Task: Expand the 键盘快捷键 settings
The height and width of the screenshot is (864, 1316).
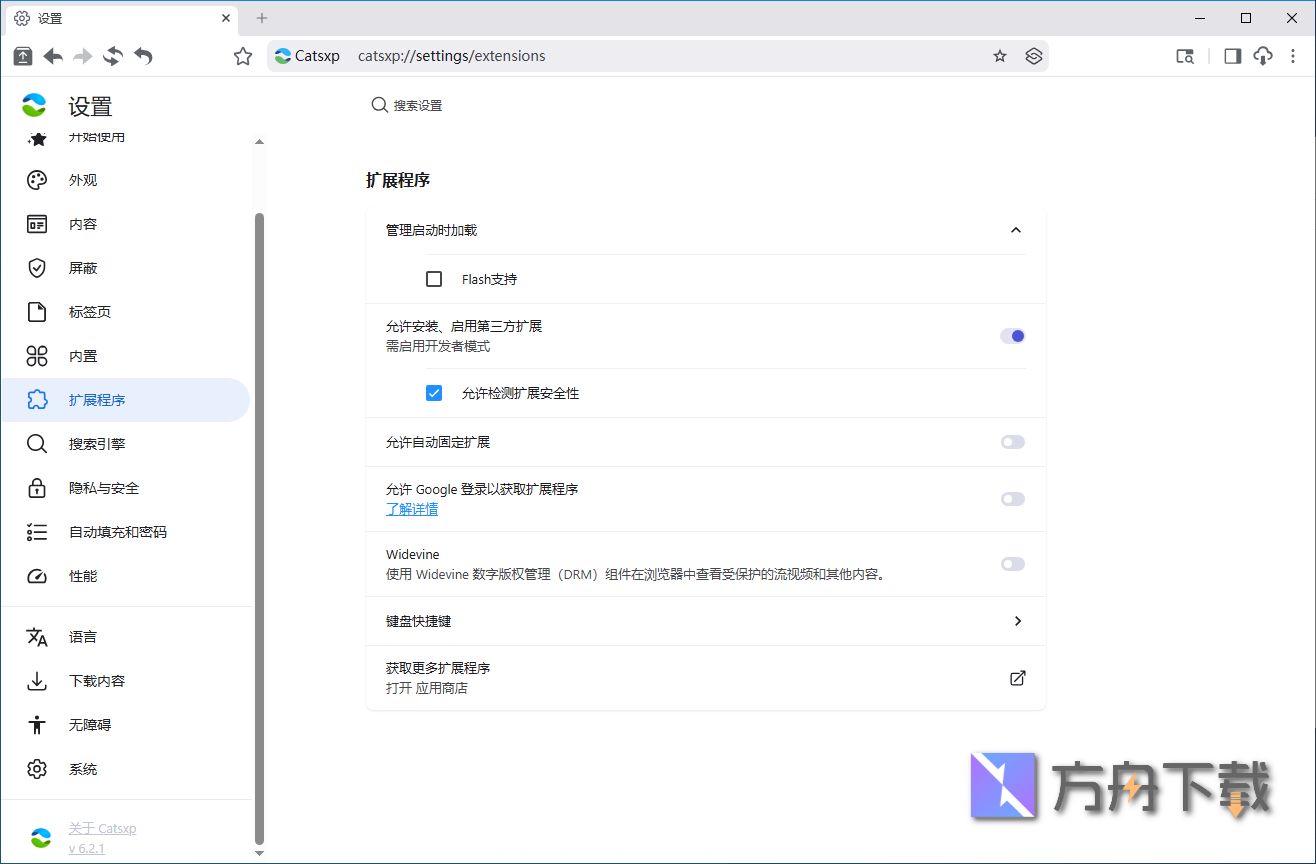Action: (x=1018, y=621)
